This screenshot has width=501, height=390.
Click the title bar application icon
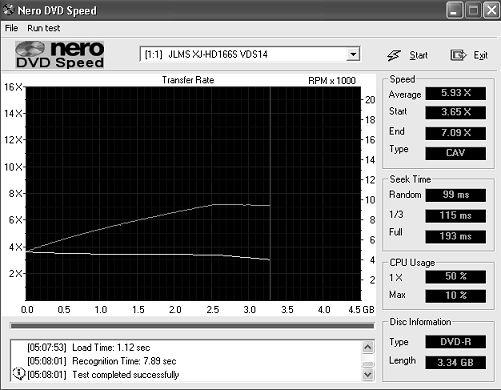(x=8, y=10)
